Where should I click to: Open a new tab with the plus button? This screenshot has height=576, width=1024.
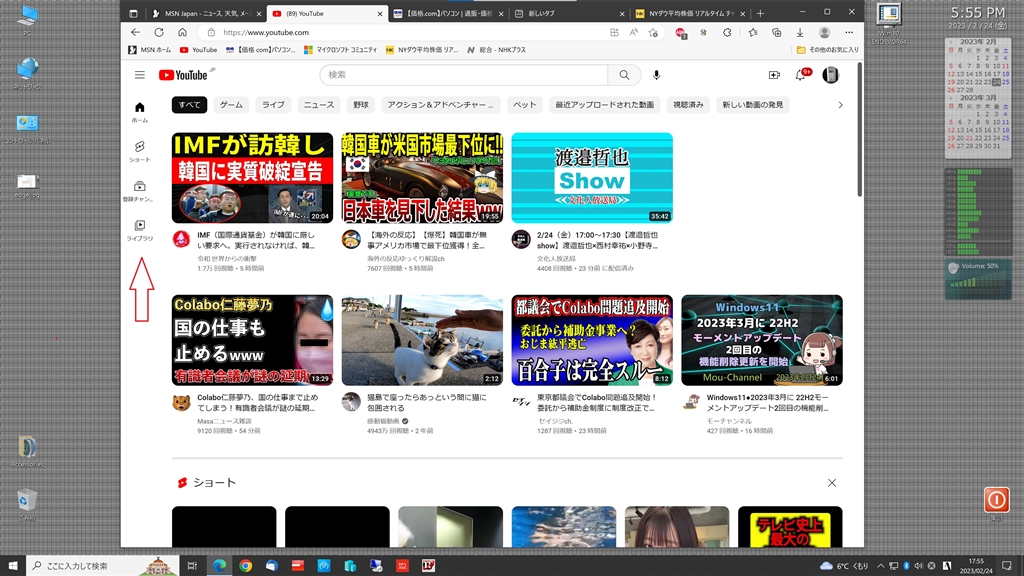760,13
